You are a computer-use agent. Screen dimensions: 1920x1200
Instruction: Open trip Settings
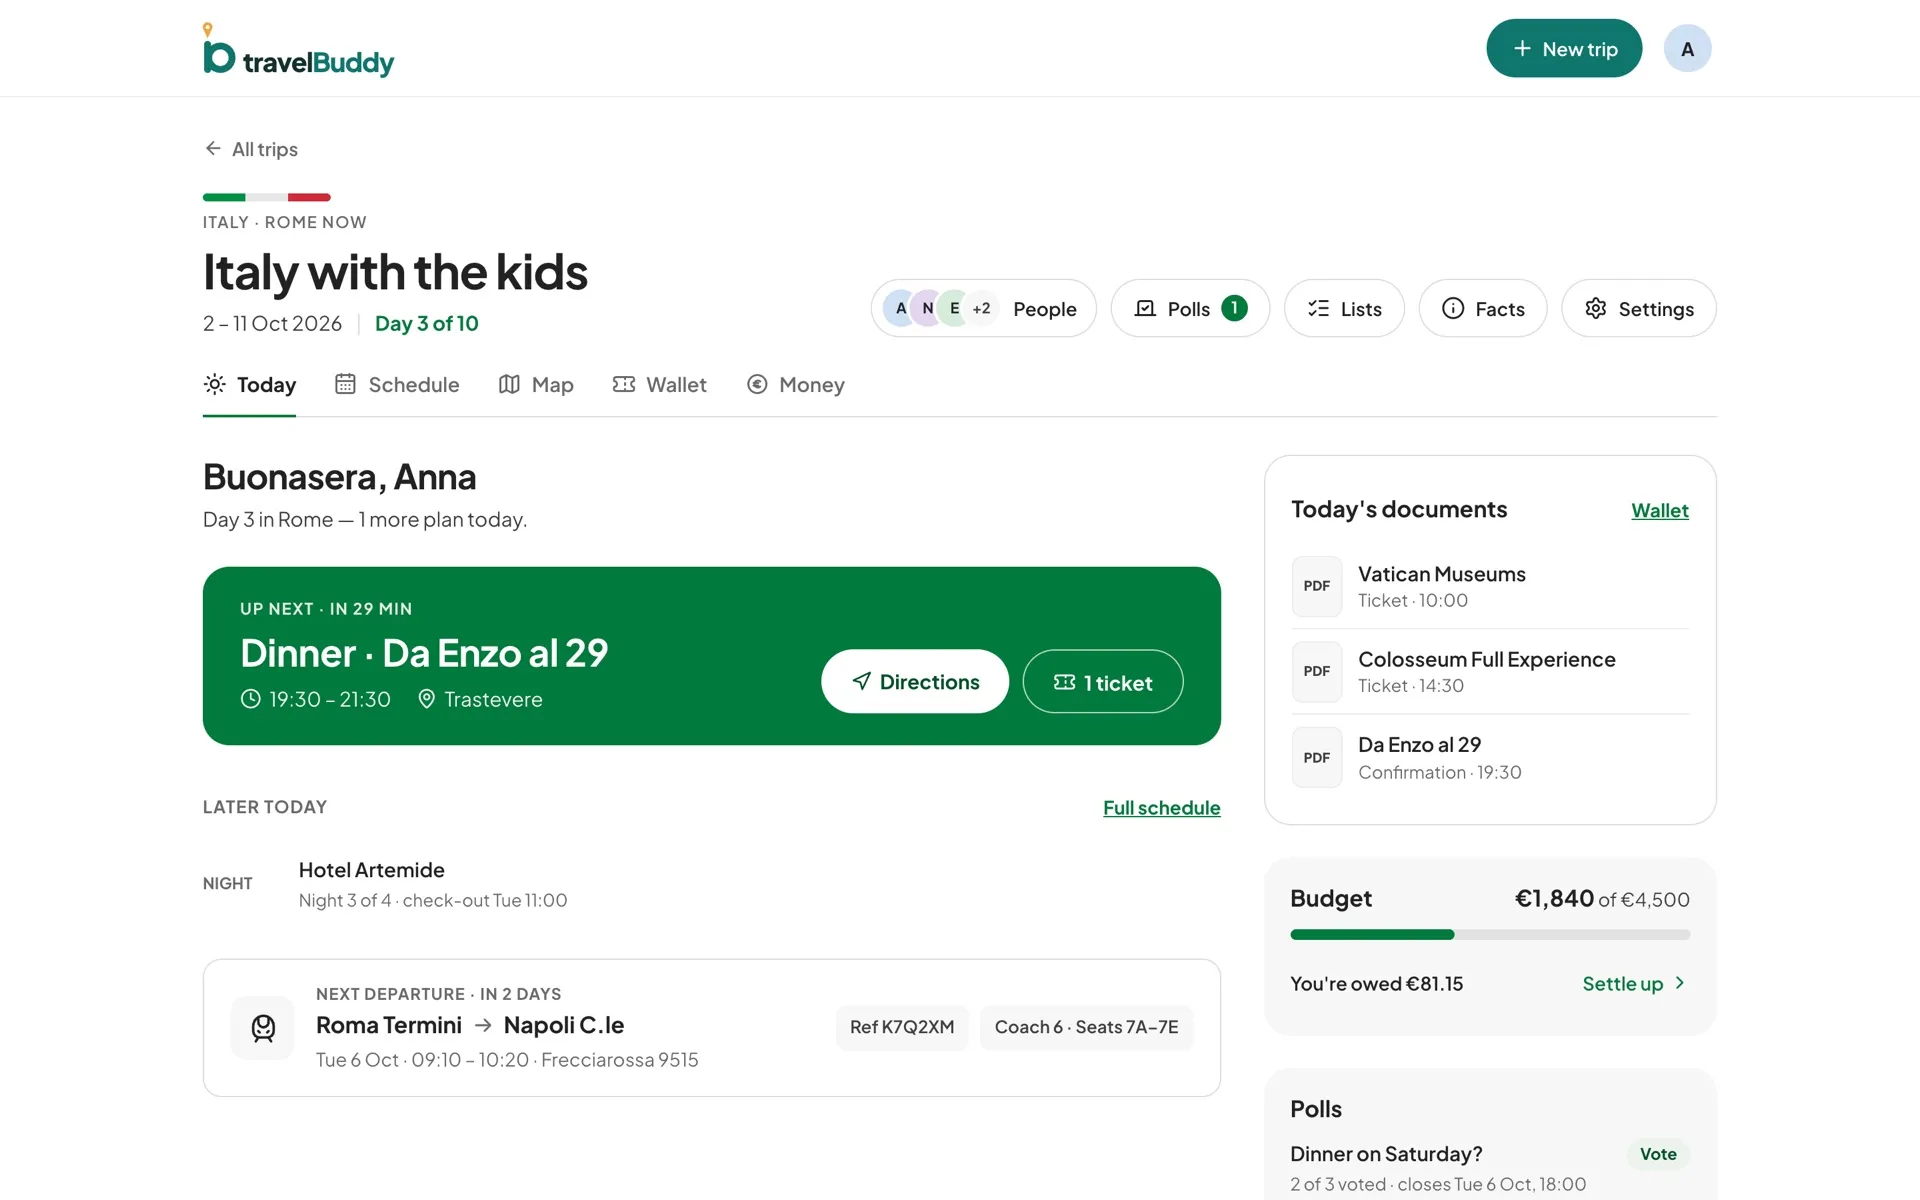tap(1639, 308)
